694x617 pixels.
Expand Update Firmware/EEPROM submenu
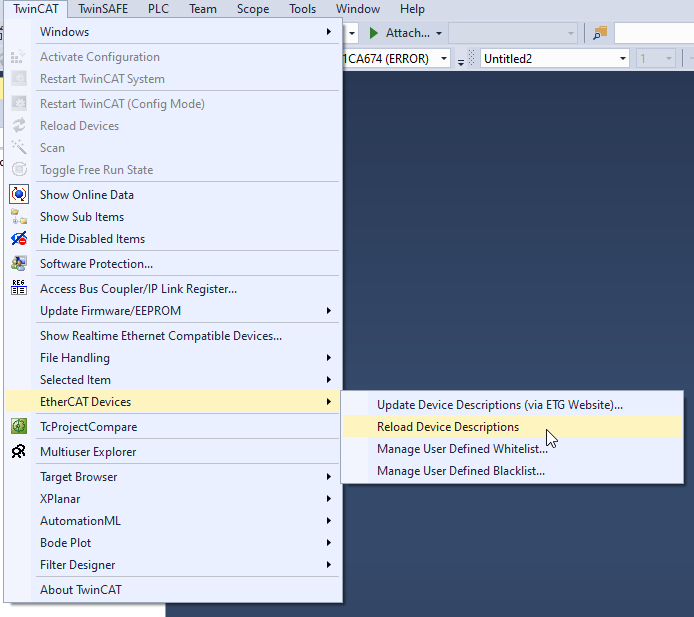click(x=174, y=311)
